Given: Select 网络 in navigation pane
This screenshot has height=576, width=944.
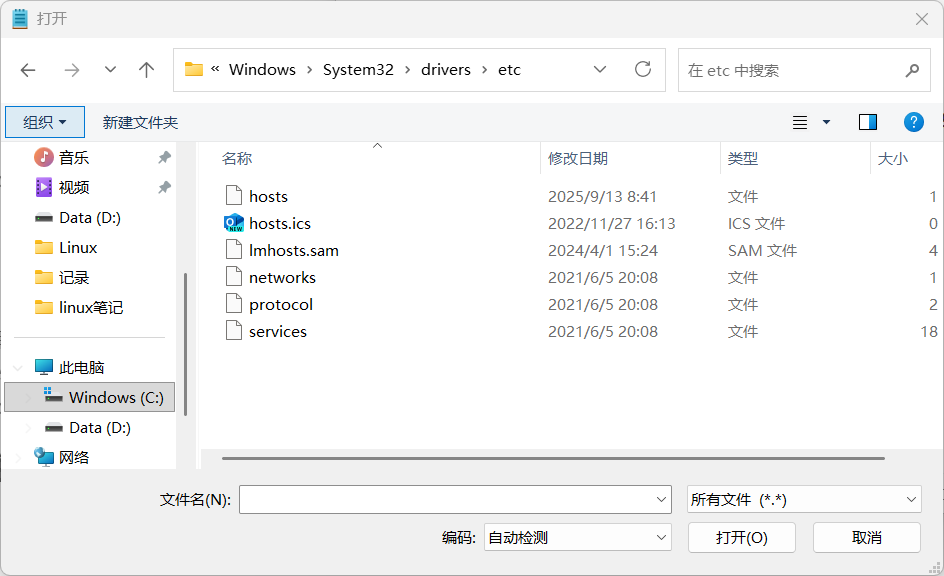Looking at the screenshot, I should coord(73,457).
